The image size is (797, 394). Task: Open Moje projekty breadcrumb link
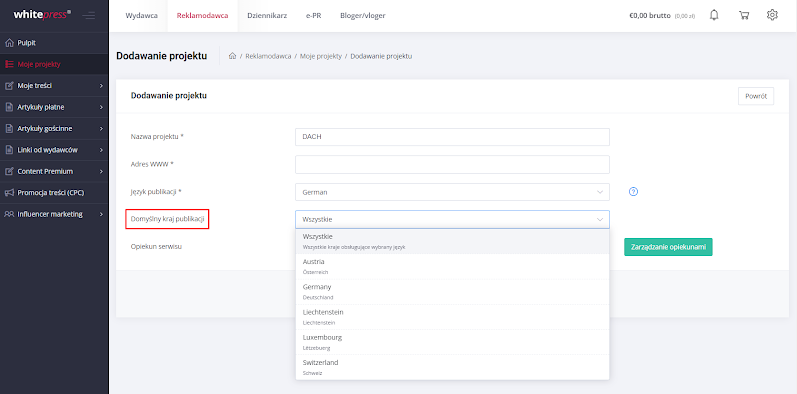[321, 56]
